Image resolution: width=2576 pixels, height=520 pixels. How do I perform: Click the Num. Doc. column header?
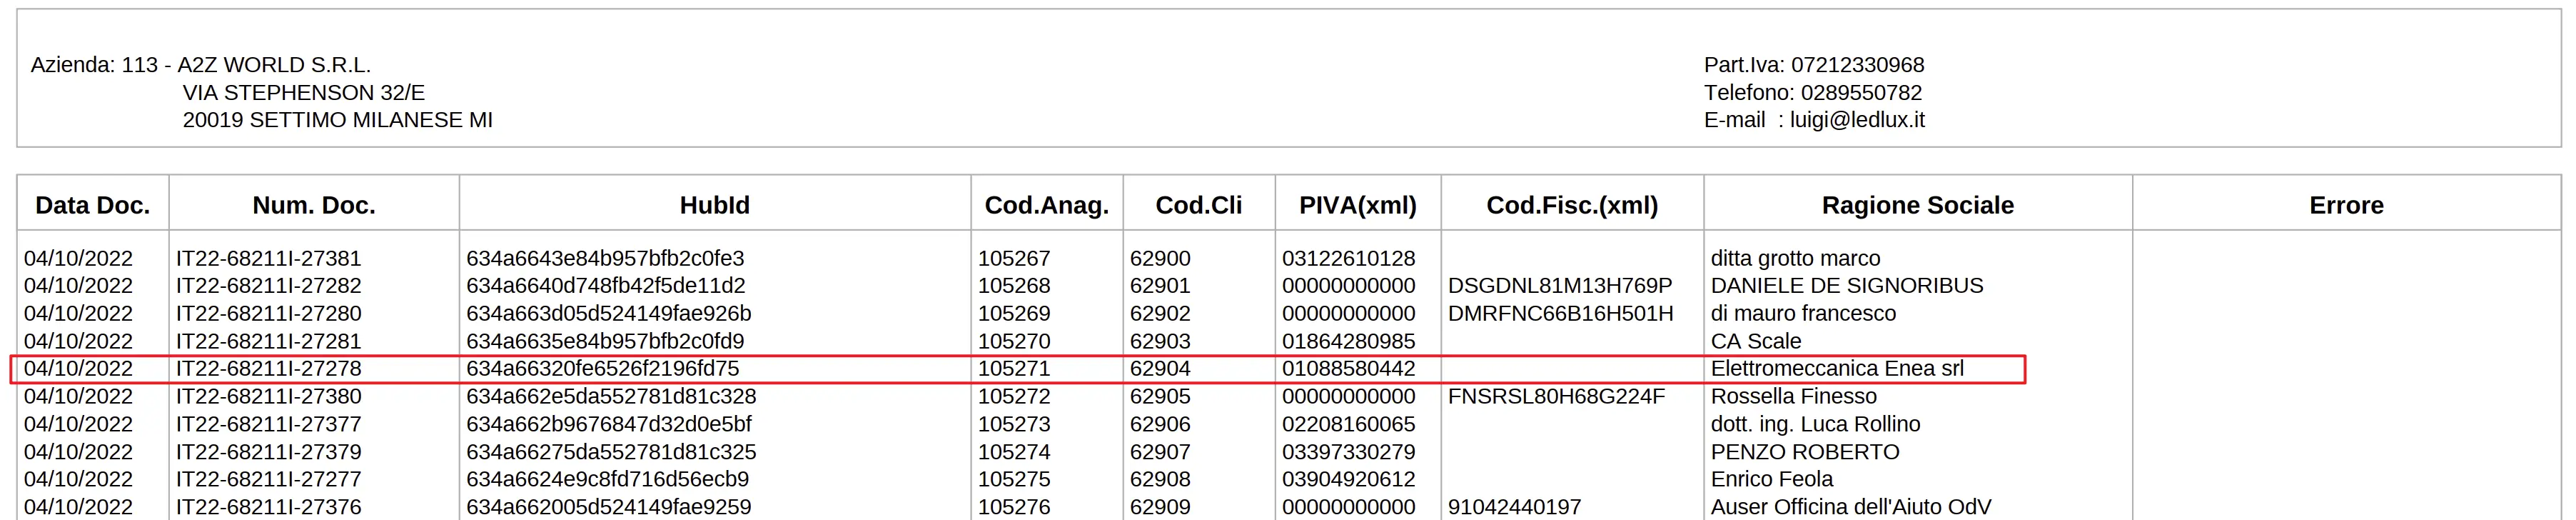313,205
